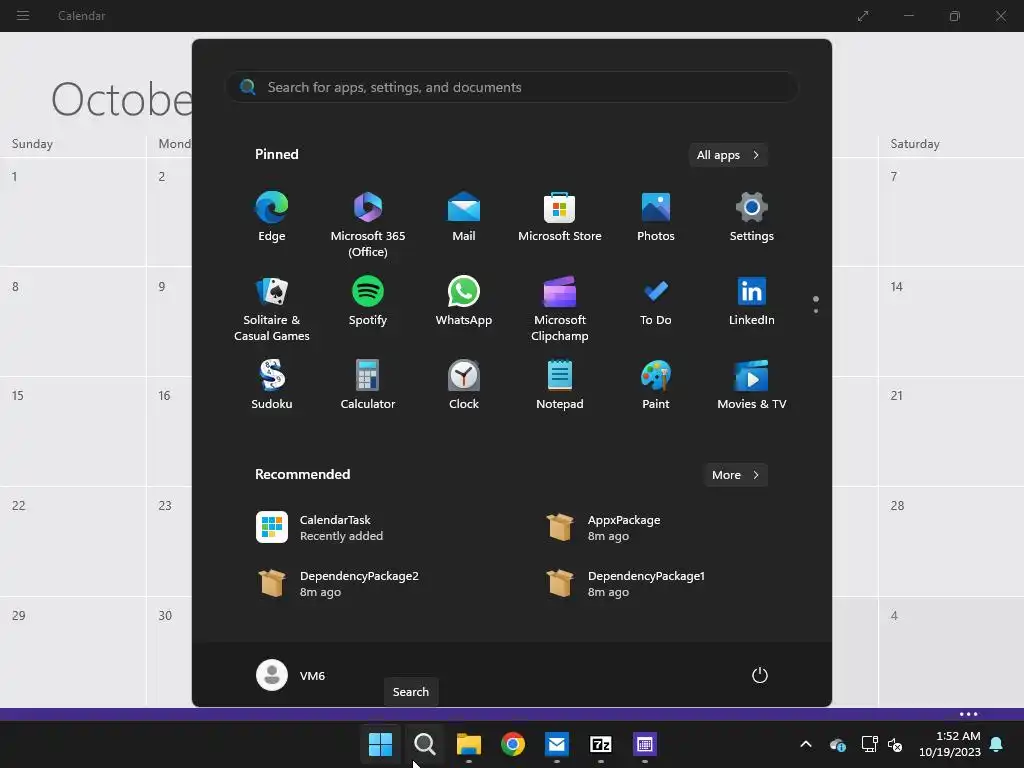Click the muted volume tray icon
This screenshot has width=1024, height=768.
[895, 744]
